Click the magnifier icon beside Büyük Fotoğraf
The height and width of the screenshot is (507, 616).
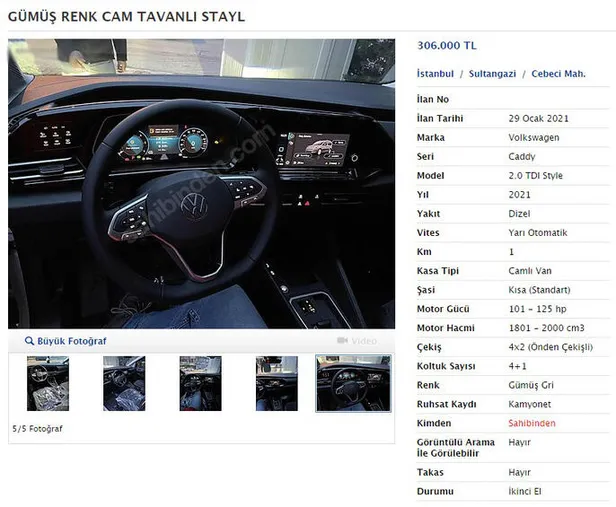tap(29, 341)
